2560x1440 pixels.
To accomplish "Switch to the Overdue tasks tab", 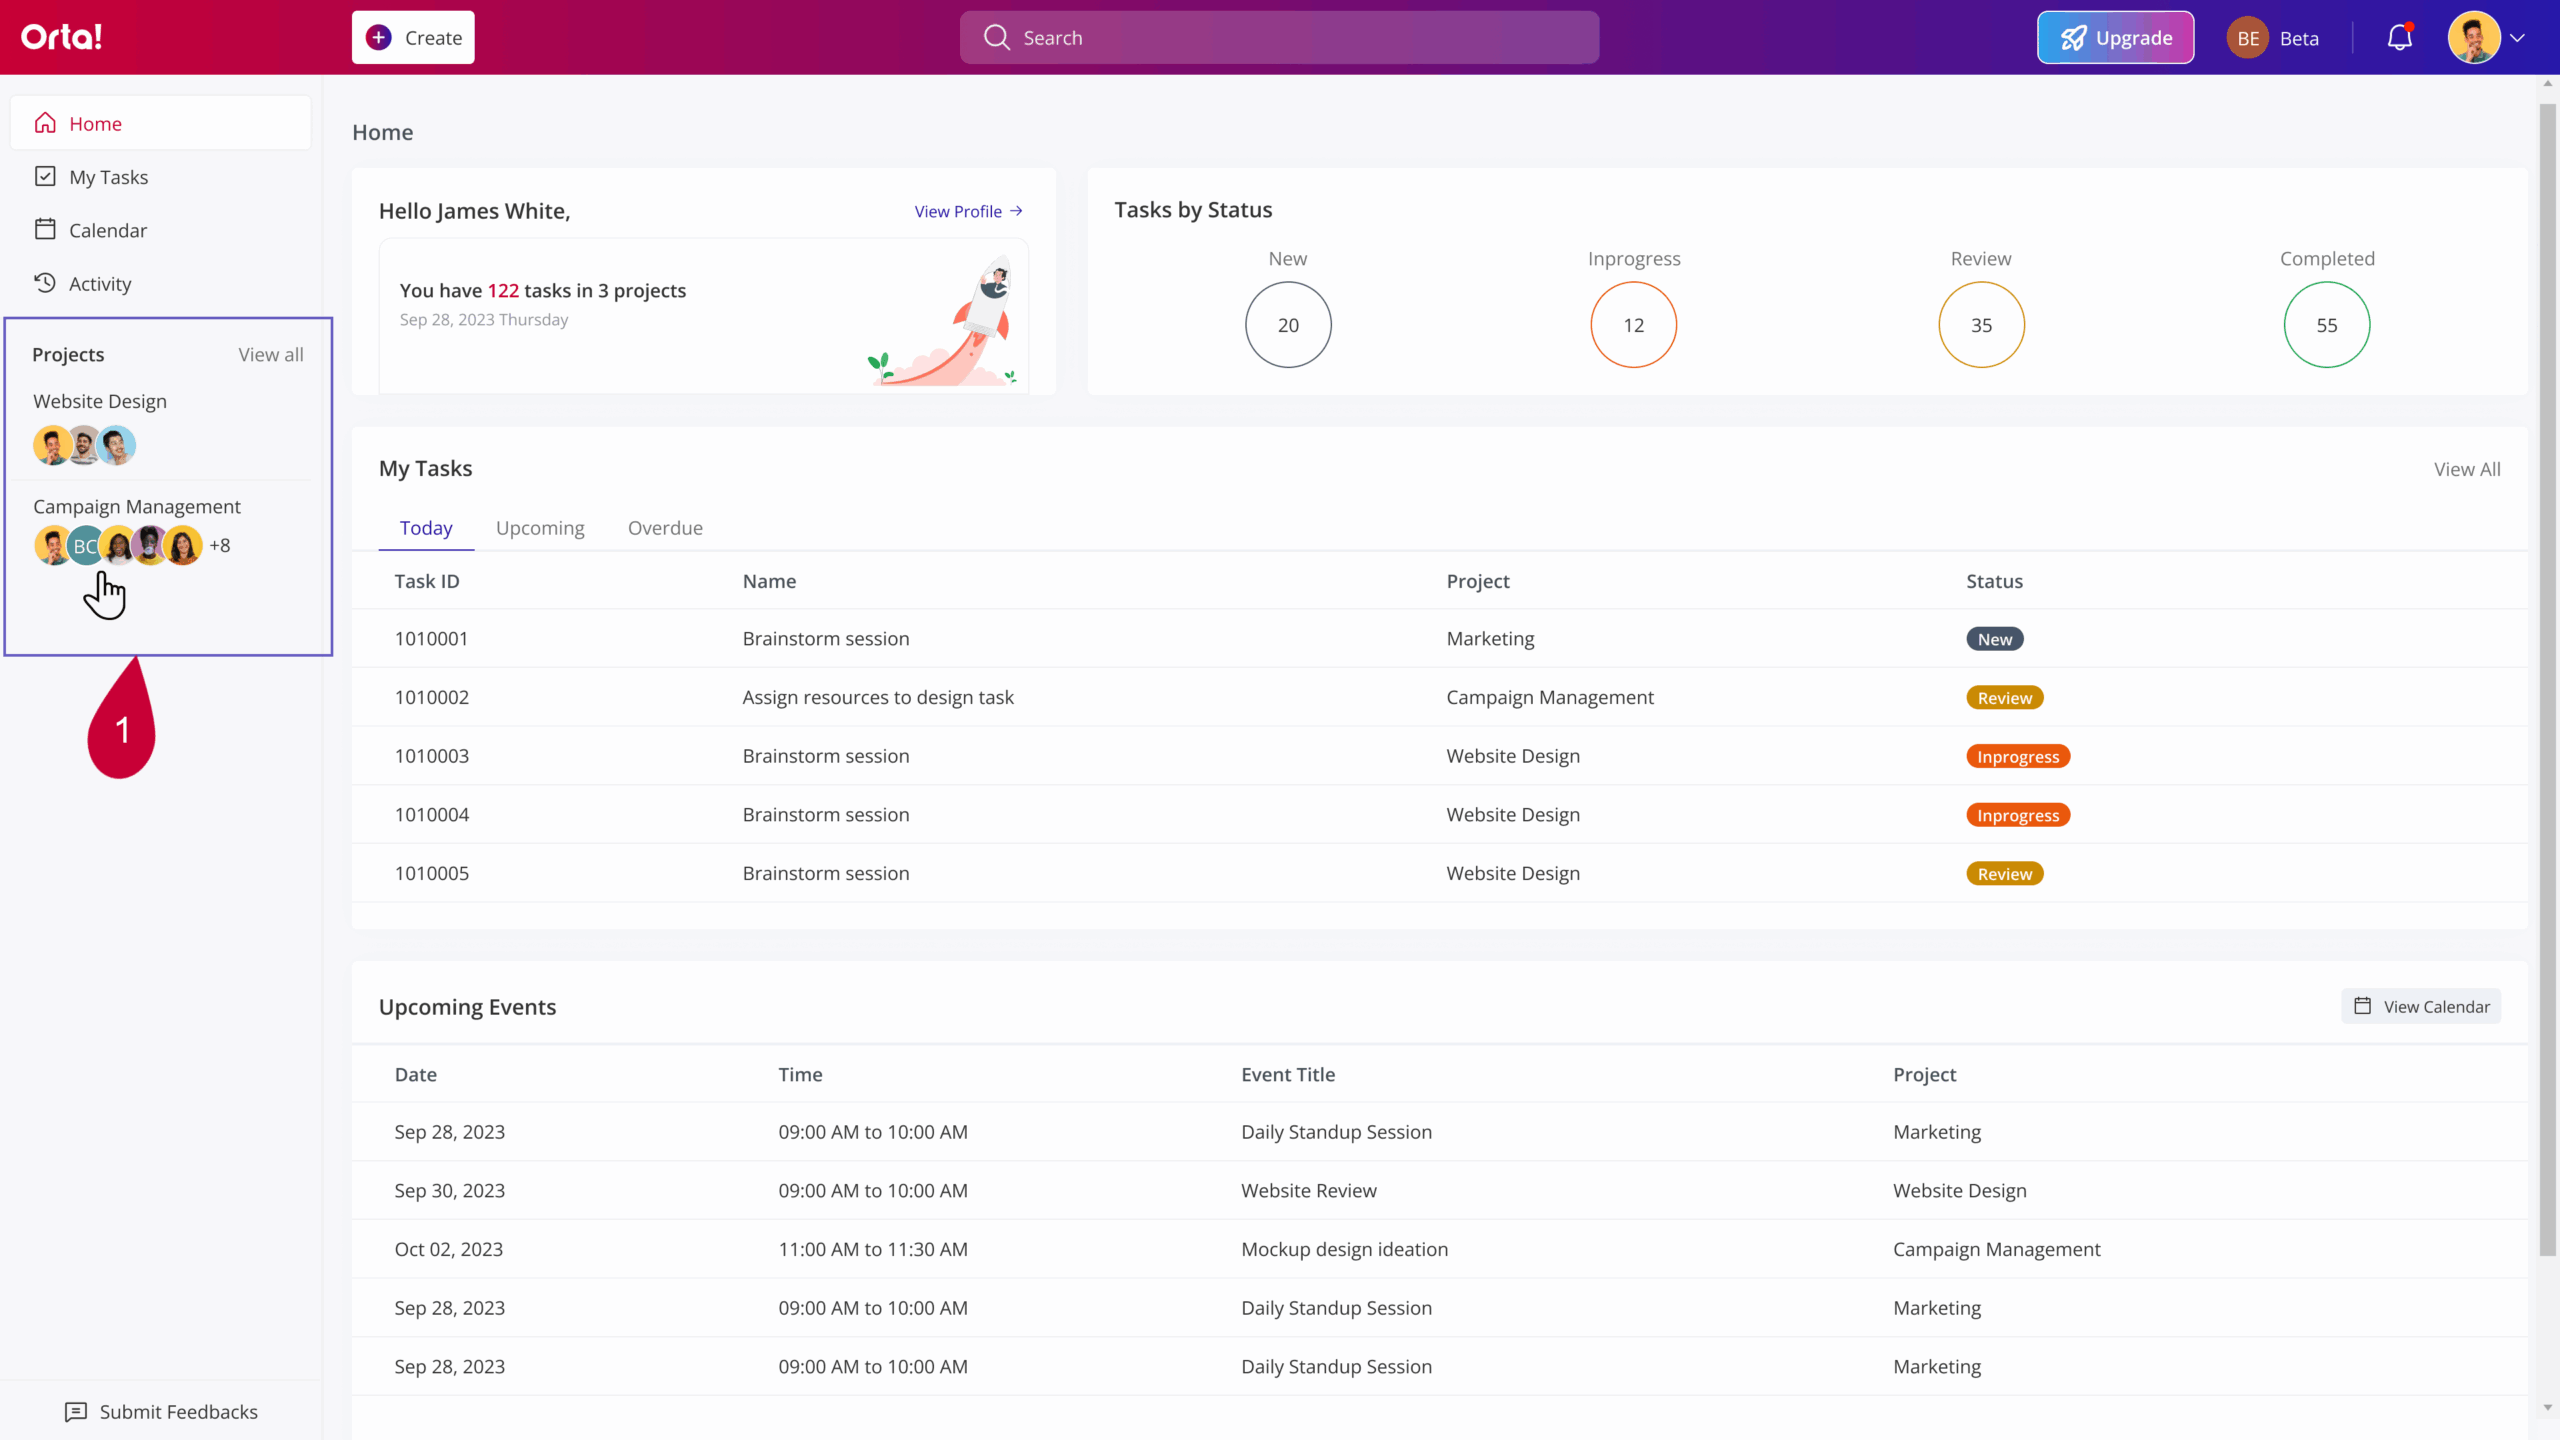I will click(665, 528).
